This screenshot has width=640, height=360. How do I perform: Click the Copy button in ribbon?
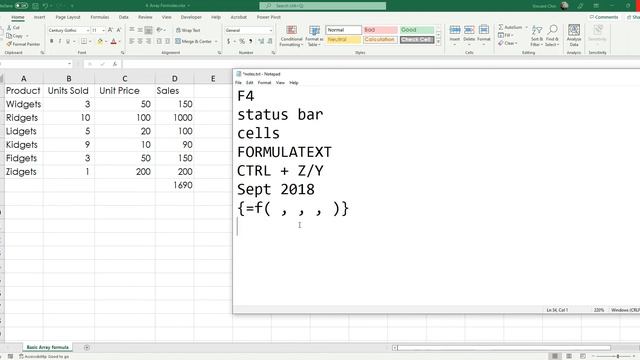tap(15, 36)
